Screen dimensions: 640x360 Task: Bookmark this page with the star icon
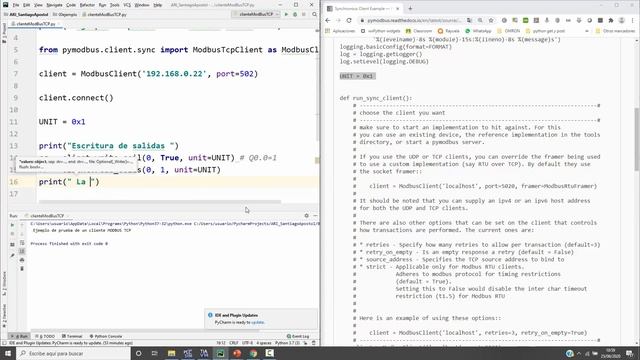tap(491, 20)
